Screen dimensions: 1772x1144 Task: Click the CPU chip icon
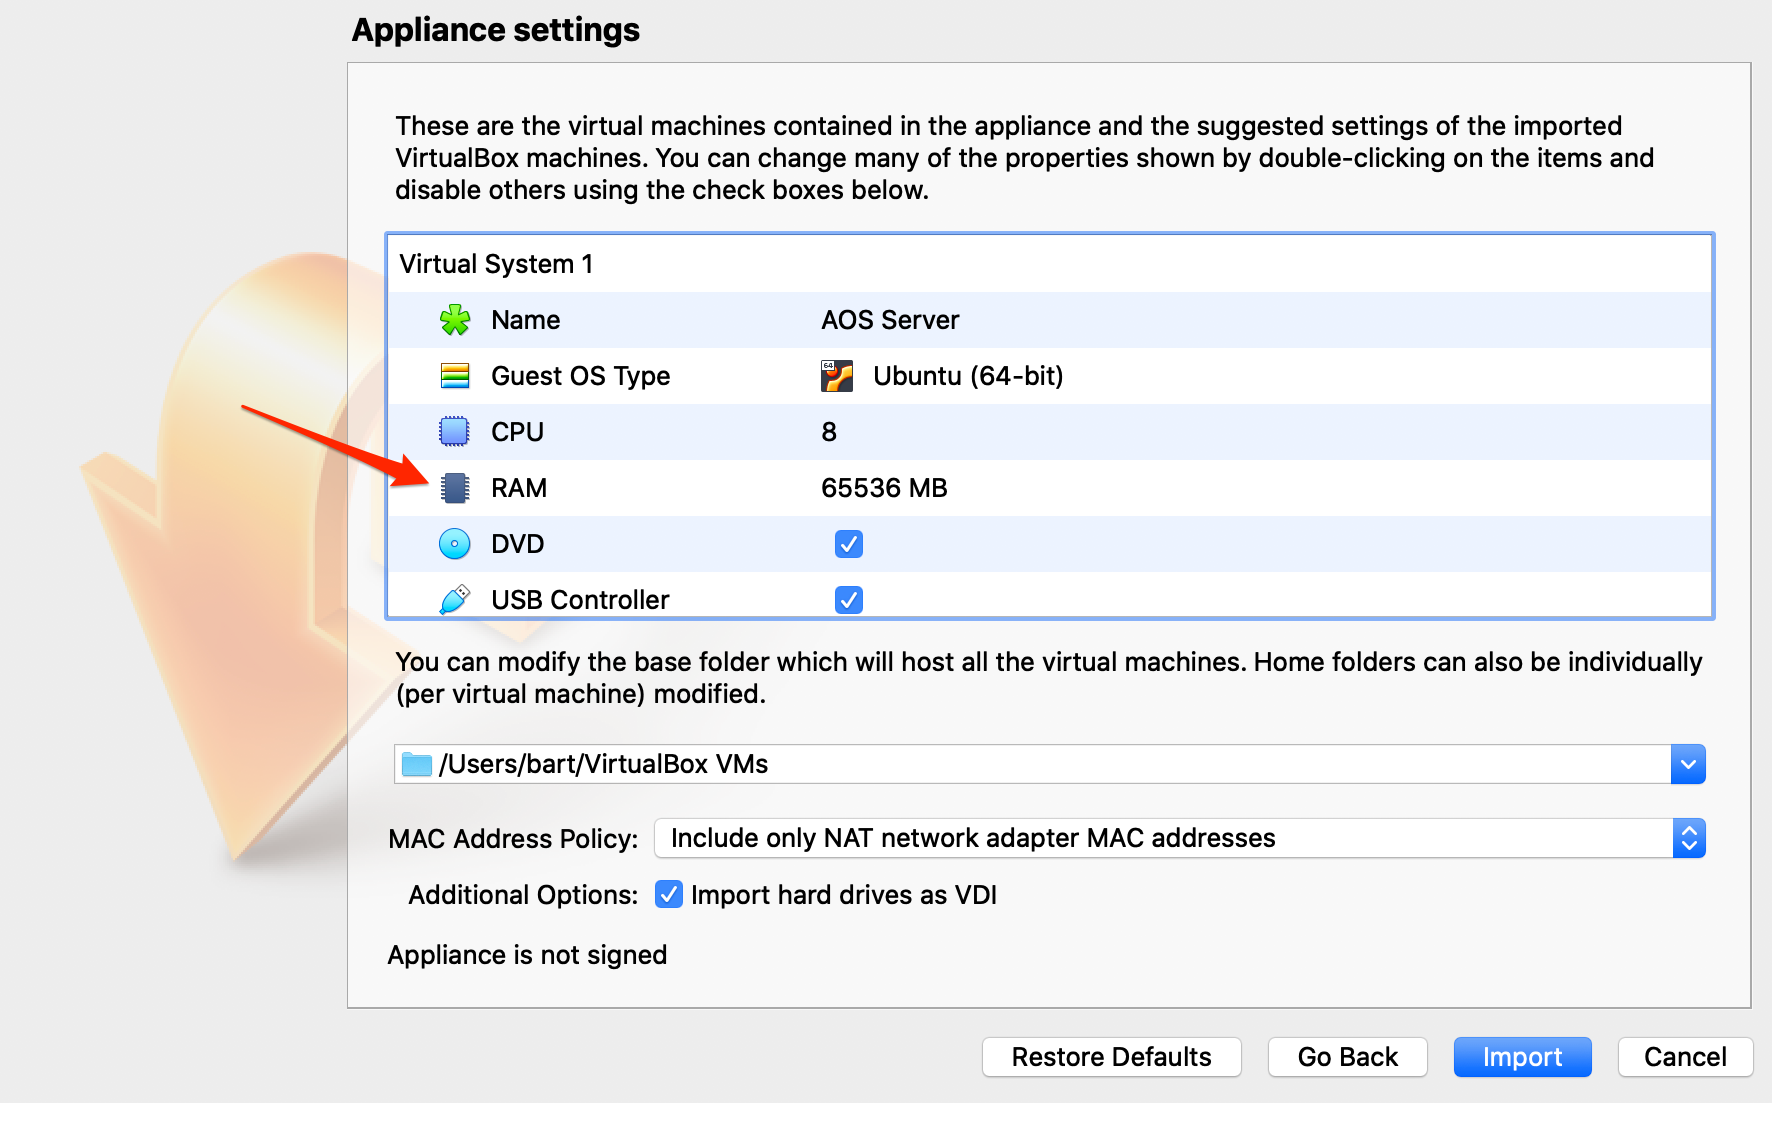455,432
